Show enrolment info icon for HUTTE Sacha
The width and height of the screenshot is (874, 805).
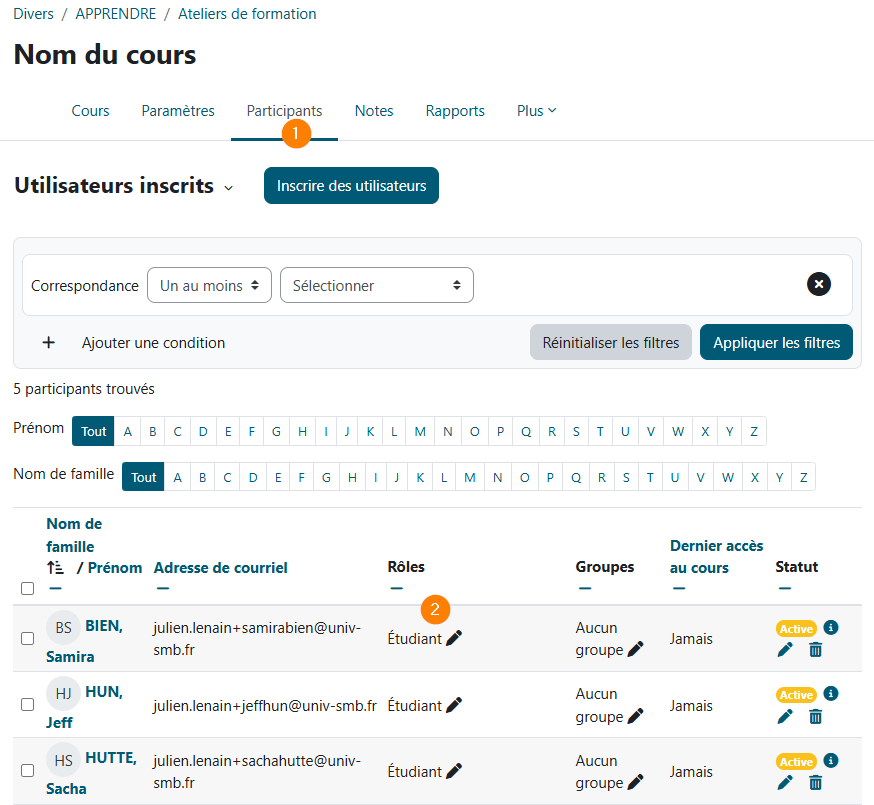click(x=831, y=760)
